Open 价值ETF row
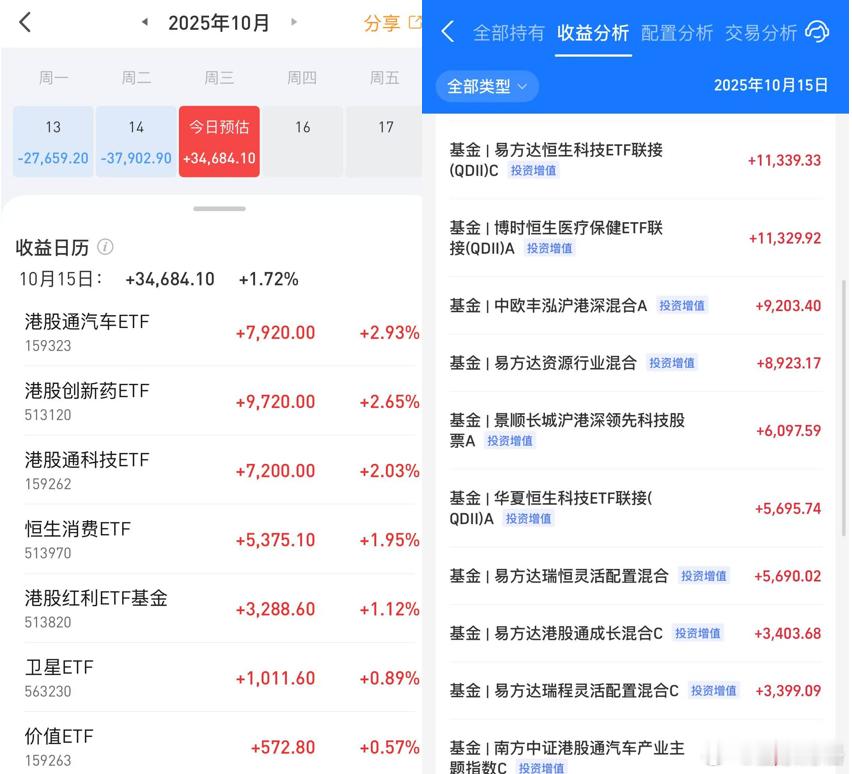Image resolution: width=852 pixels, height=774 pixels. [x=222, y=744]
